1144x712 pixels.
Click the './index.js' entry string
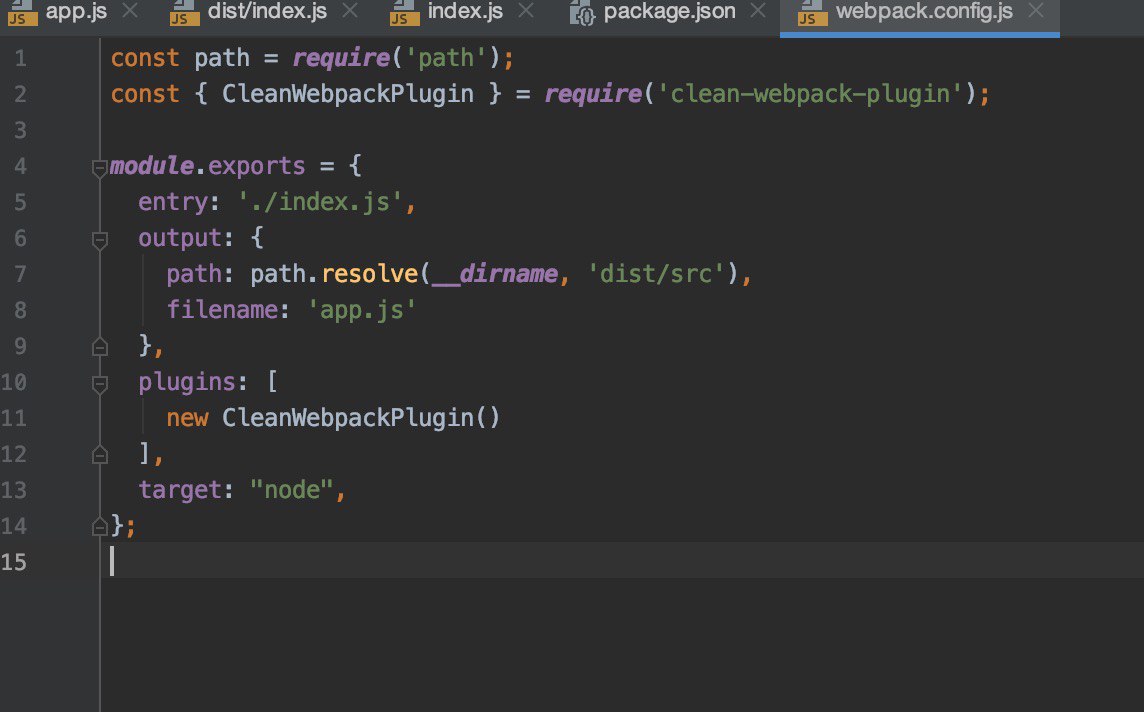320,201
